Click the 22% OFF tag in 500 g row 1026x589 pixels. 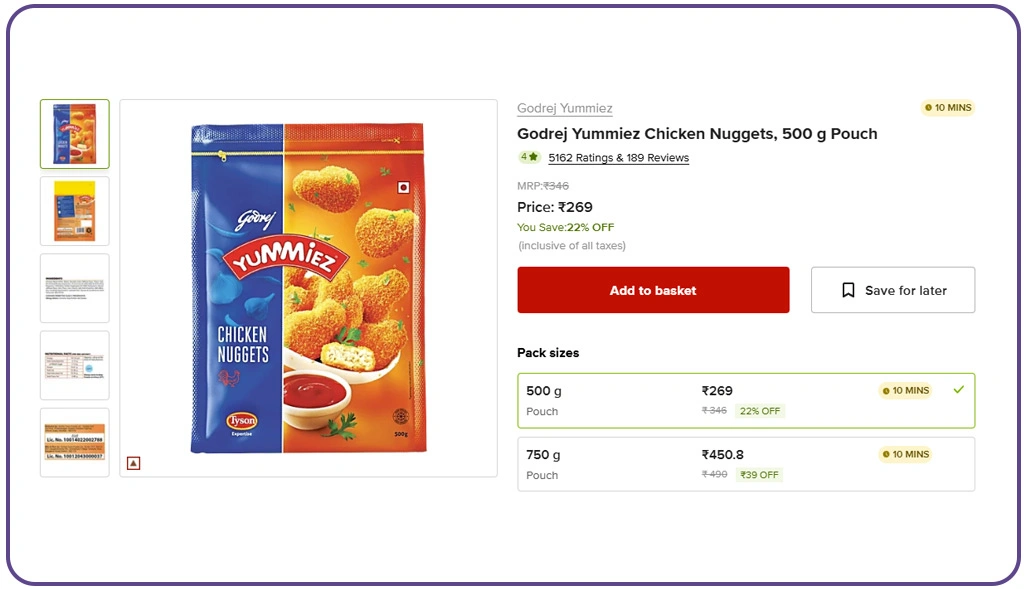coord(760,411)
